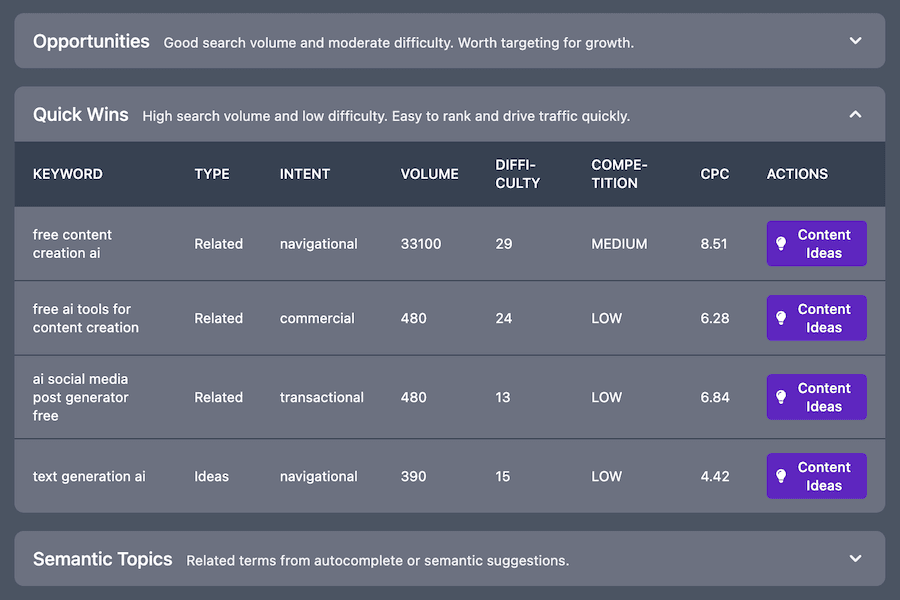The width and height of the screenshot is (900, 600).
Task: Click the lightbulb icon for "text generation ai"
Action: (781, 476)
